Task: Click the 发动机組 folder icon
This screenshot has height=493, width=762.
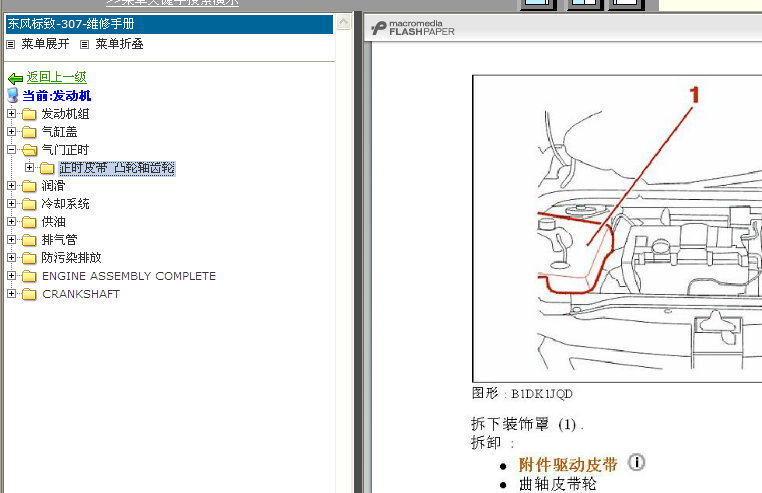Action: click(29, 114)
